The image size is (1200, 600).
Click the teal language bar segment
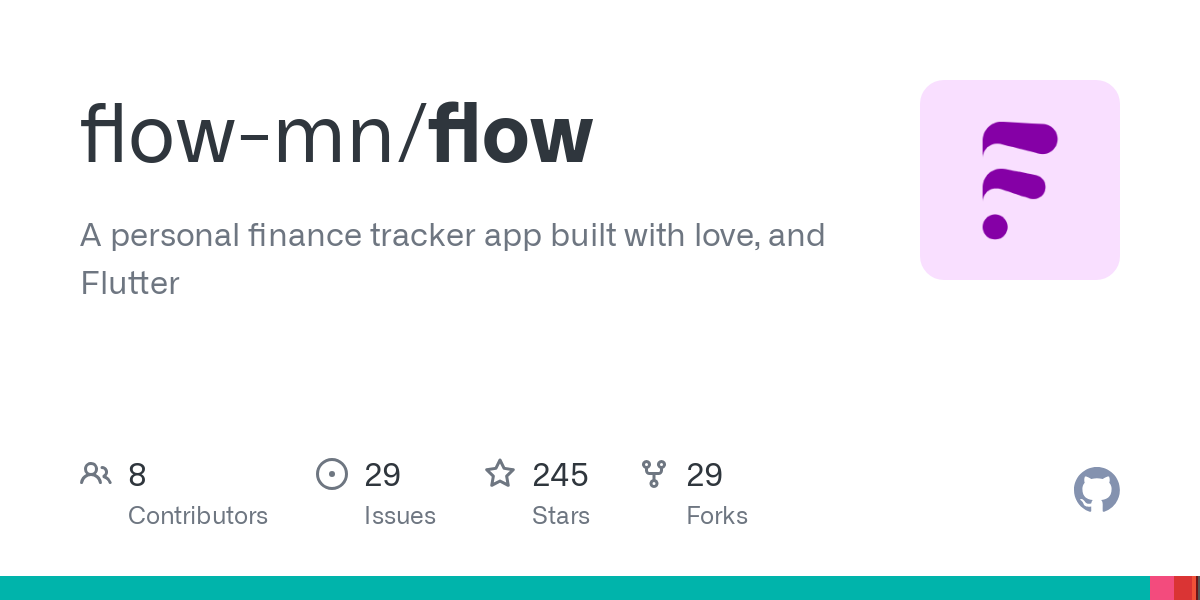(575, 588)
